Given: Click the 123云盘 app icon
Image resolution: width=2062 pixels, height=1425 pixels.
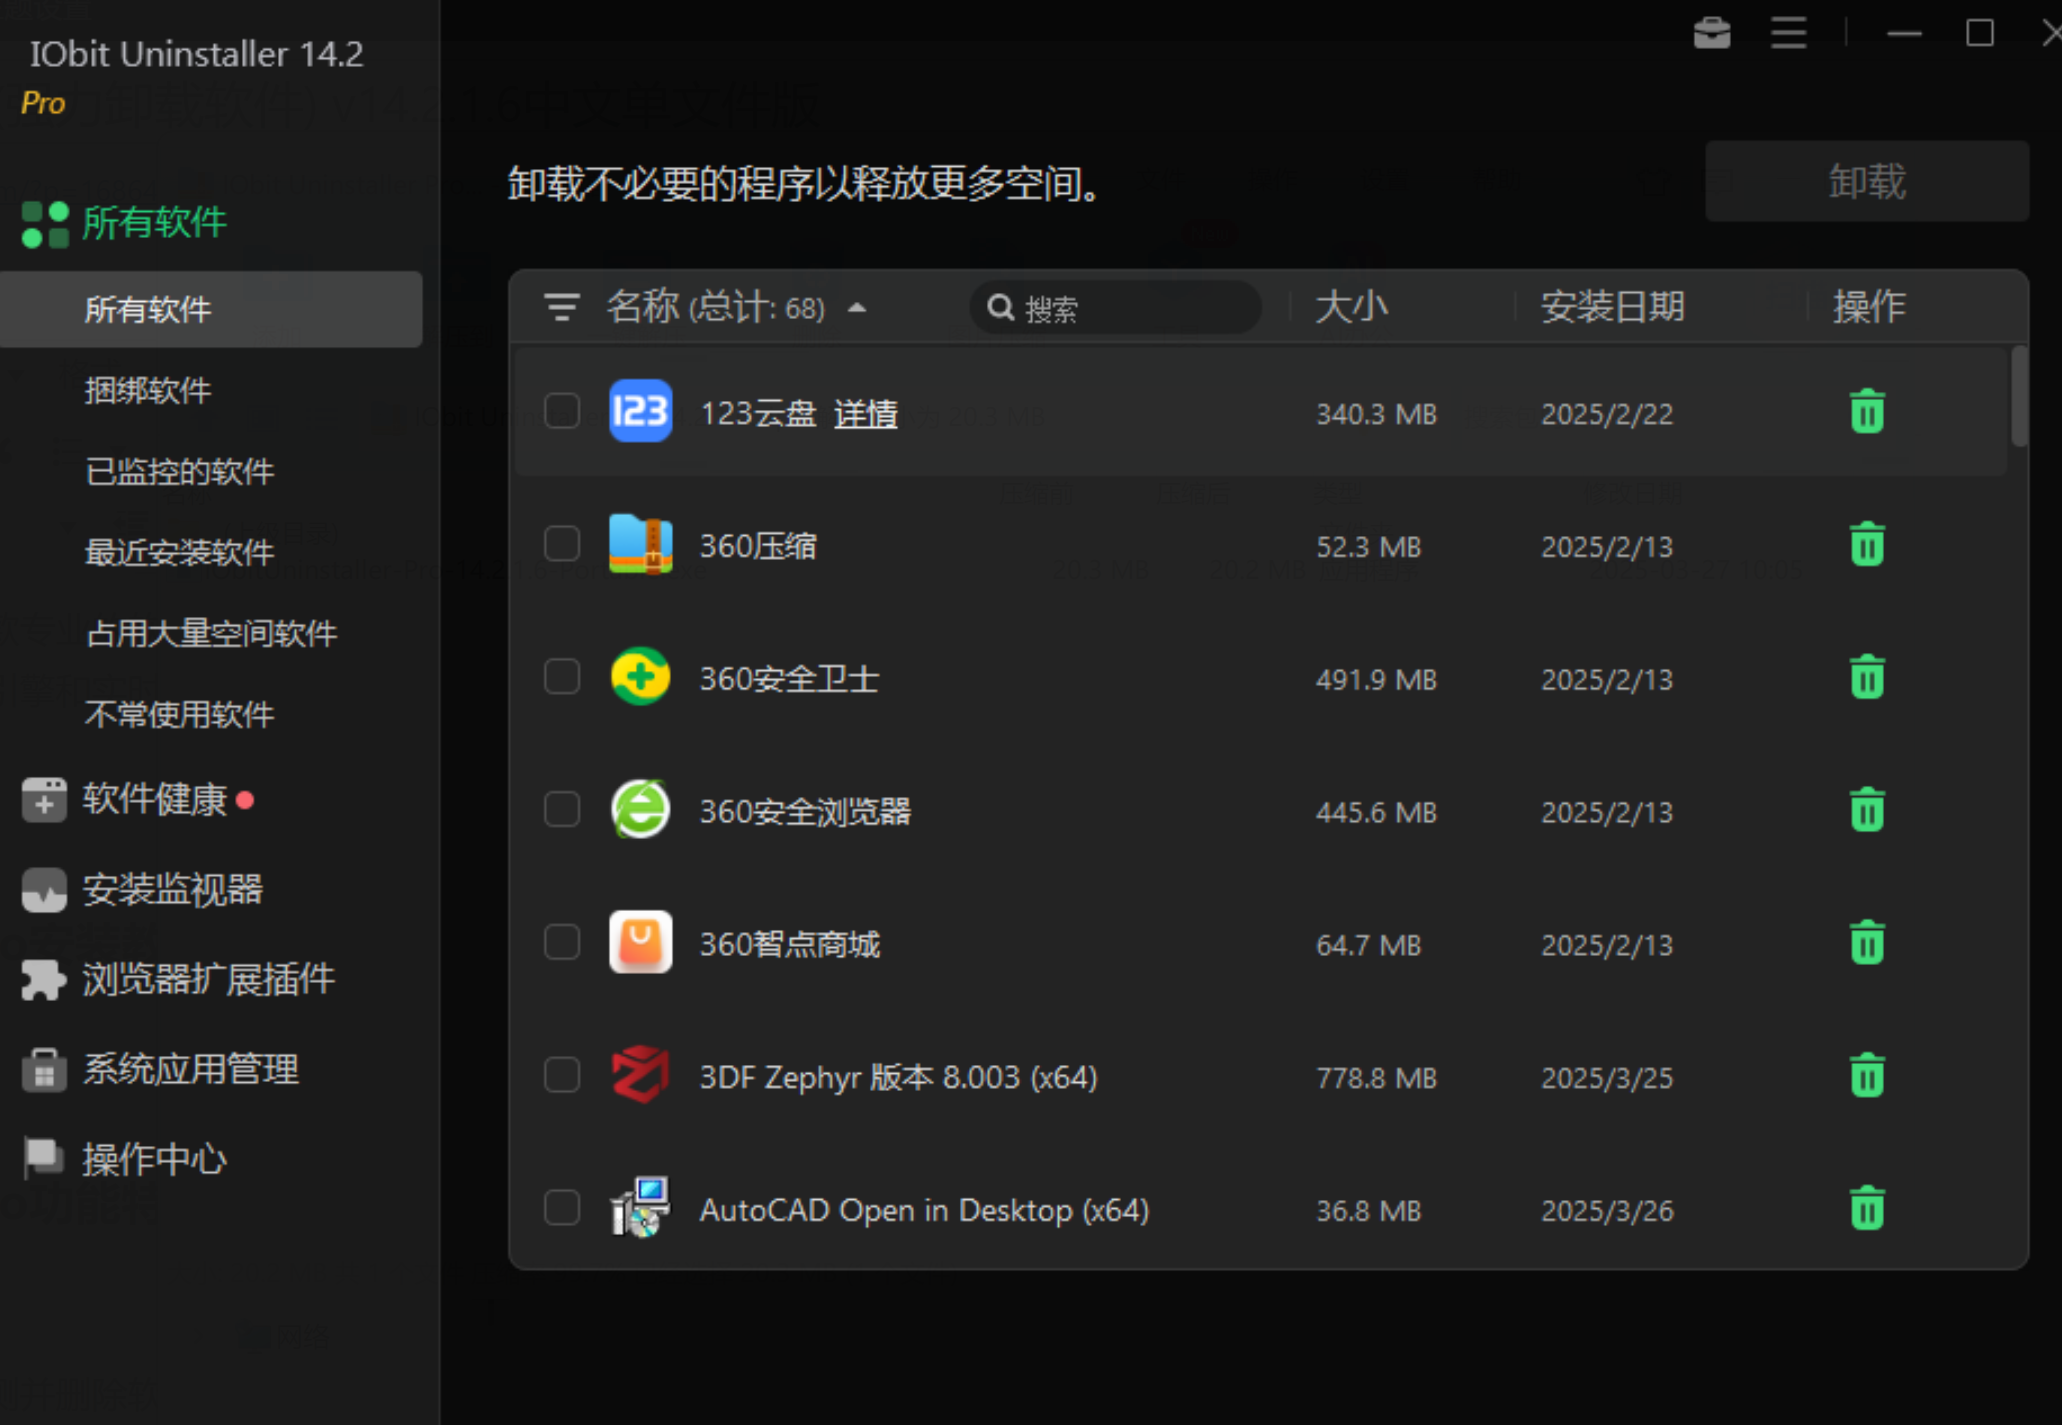Looking at the screenshot, I should coord(641,411).
